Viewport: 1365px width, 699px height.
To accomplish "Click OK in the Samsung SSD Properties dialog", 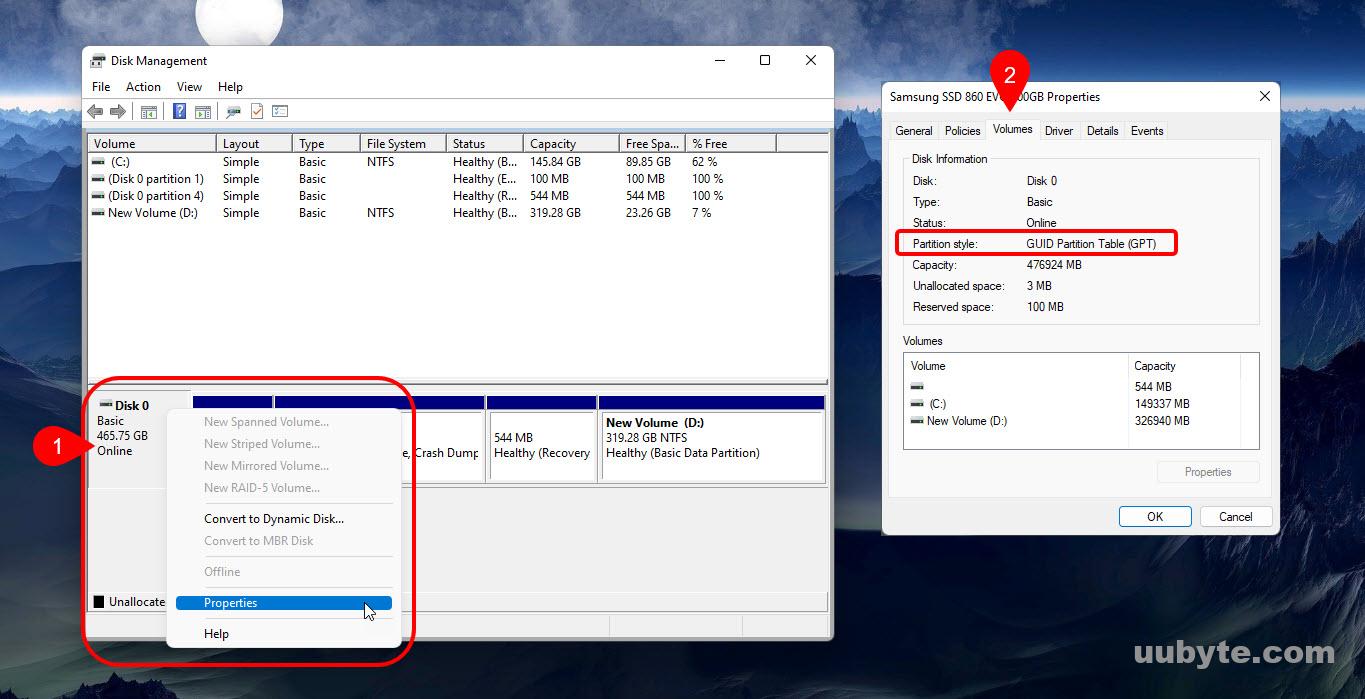I will (1154, 516).
